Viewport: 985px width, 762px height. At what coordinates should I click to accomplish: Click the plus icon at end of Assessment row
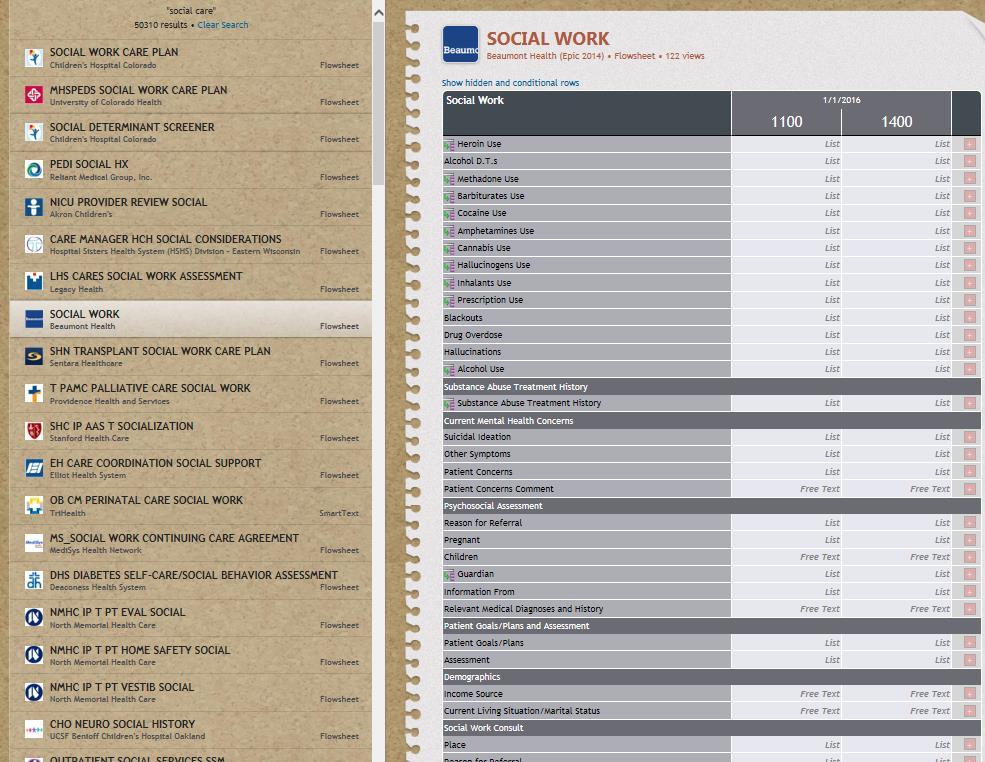(x=970, y=660)
